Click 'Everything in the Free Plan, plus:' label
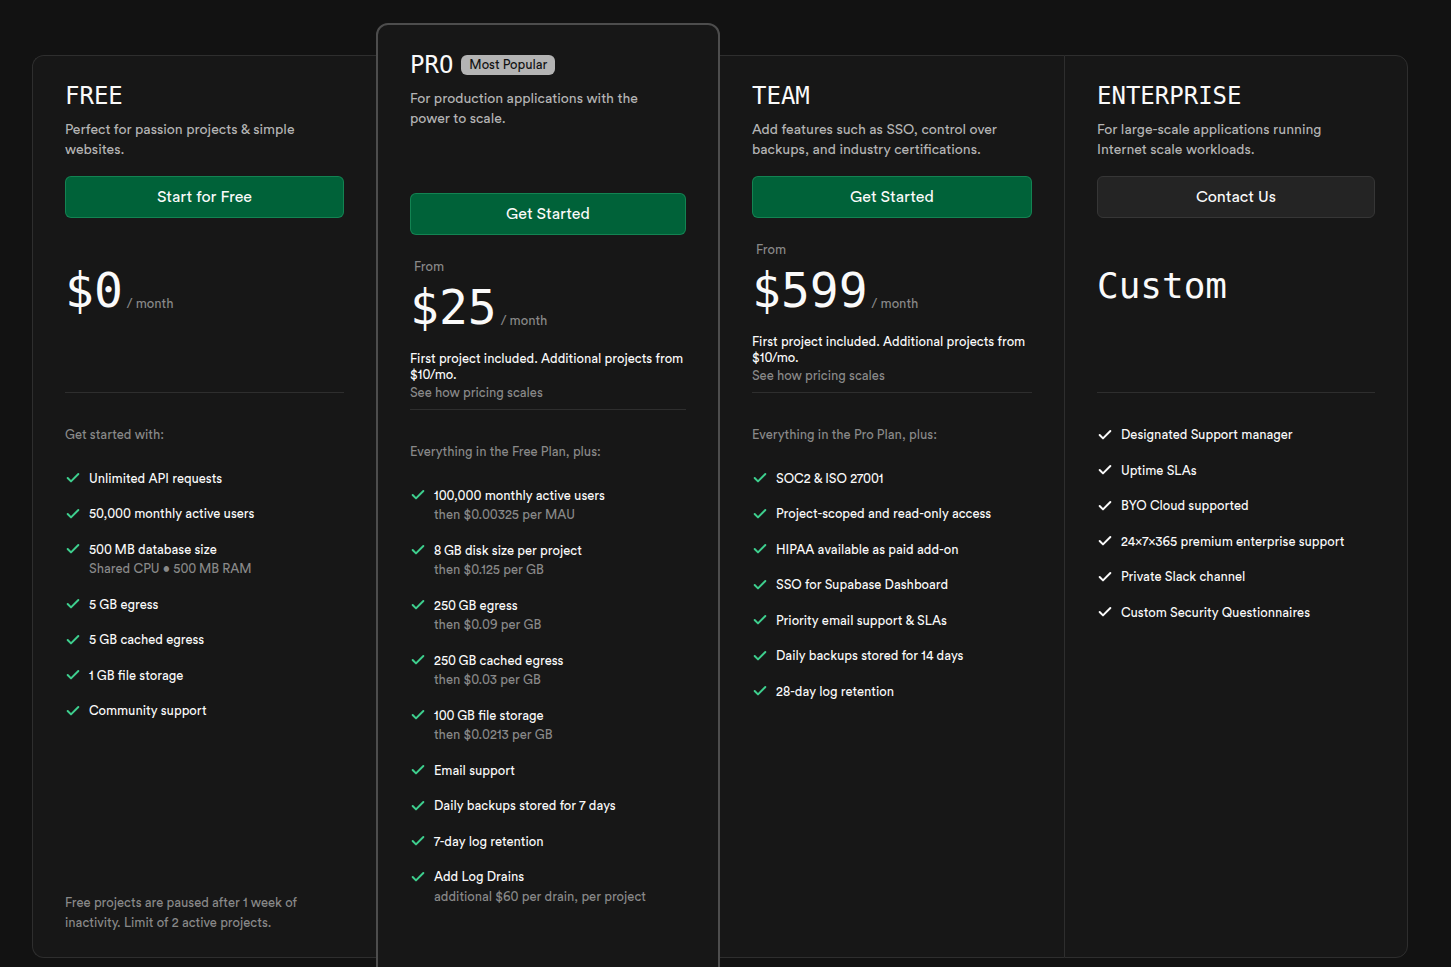 pyautogui.click(x=505, y=452)
